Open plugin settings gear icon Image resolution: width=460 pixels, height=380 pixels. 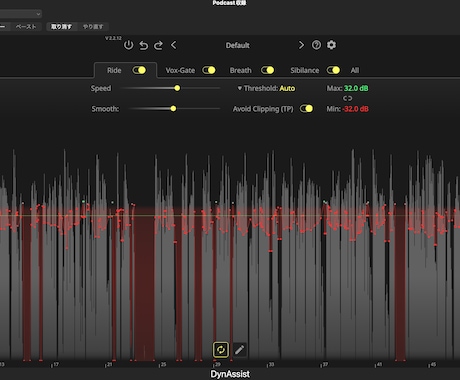click(x=331, y=45)
